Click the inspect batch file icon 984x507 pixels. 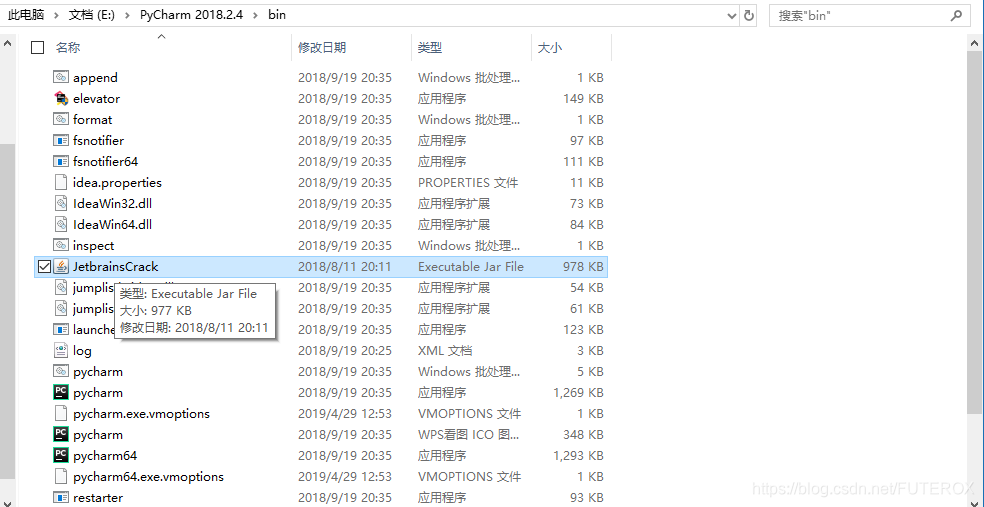pos(61,245)
